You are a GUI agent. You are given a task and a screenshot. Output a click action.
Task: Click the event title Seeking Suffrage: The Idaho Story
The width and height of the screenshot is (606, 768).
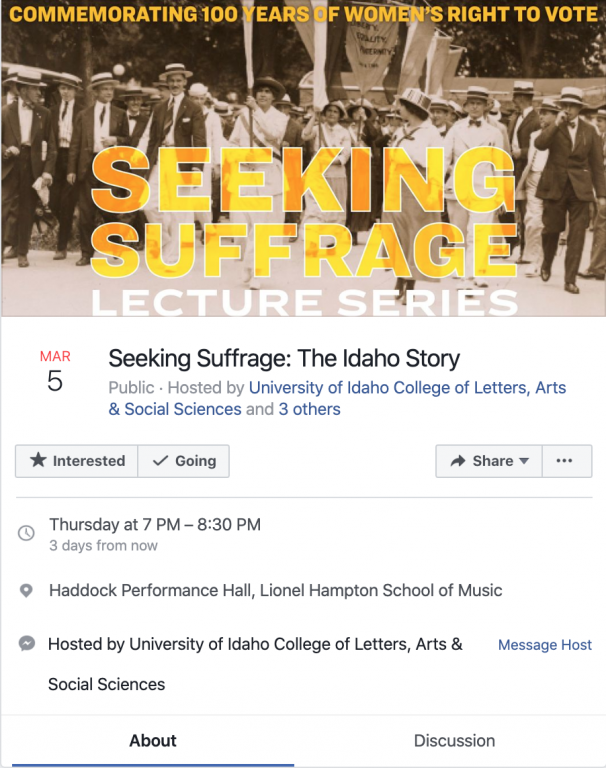point(284,358)
